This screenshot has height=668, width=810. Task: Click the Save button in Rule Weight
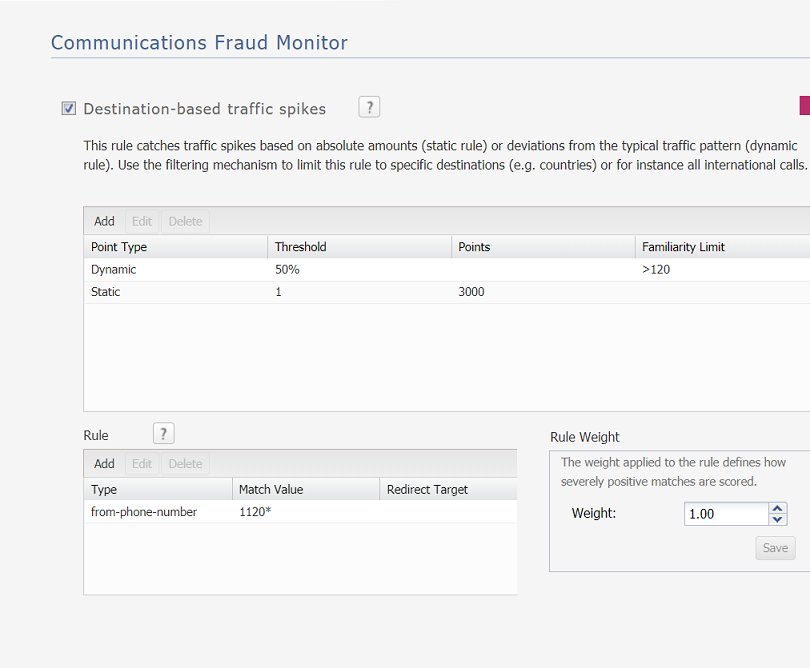[x=774, y=548]
